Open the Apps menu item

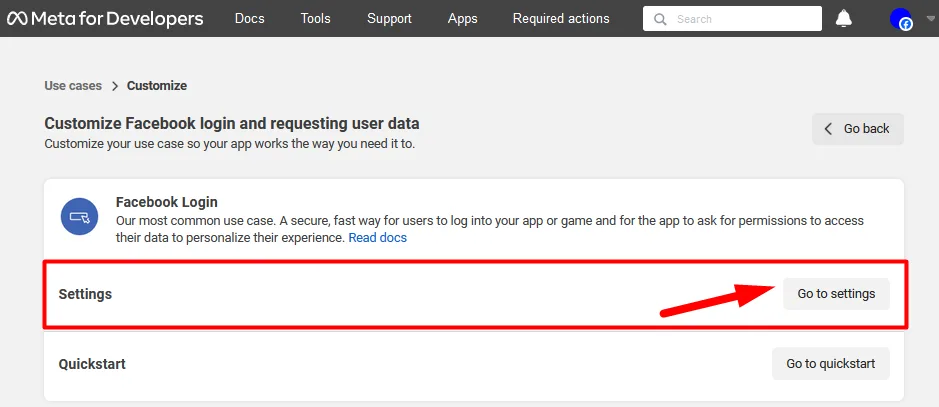click(462, 19)
